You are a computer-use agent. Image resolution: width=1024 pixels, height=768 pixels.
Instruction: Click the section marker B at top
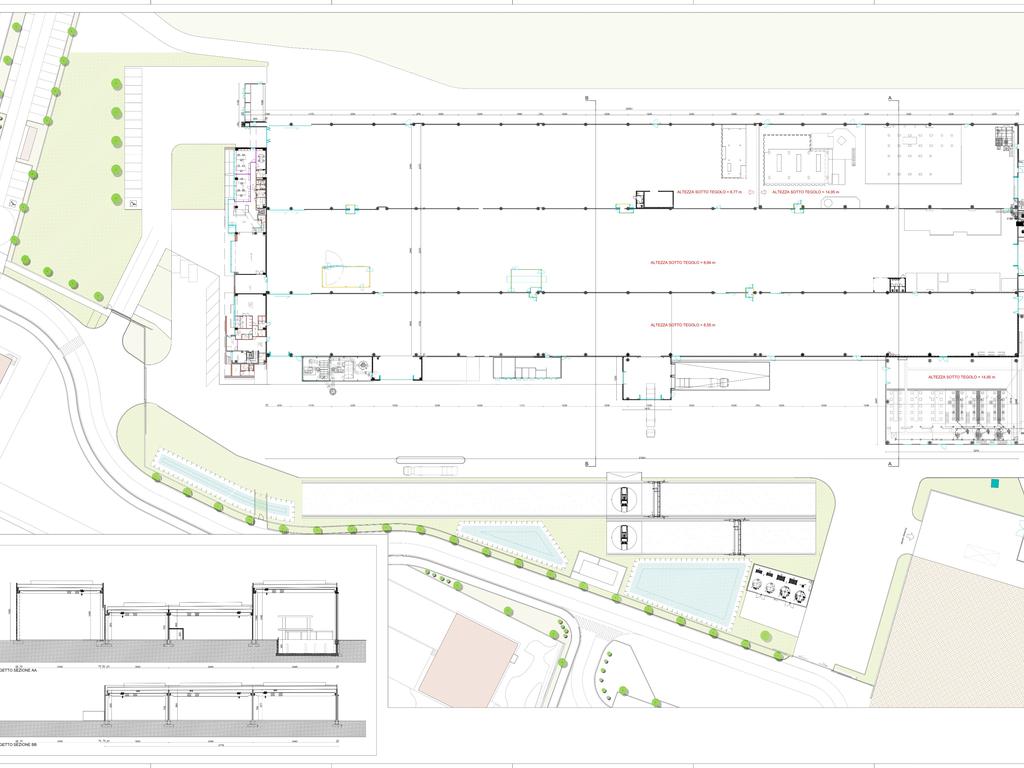(587, 99)
